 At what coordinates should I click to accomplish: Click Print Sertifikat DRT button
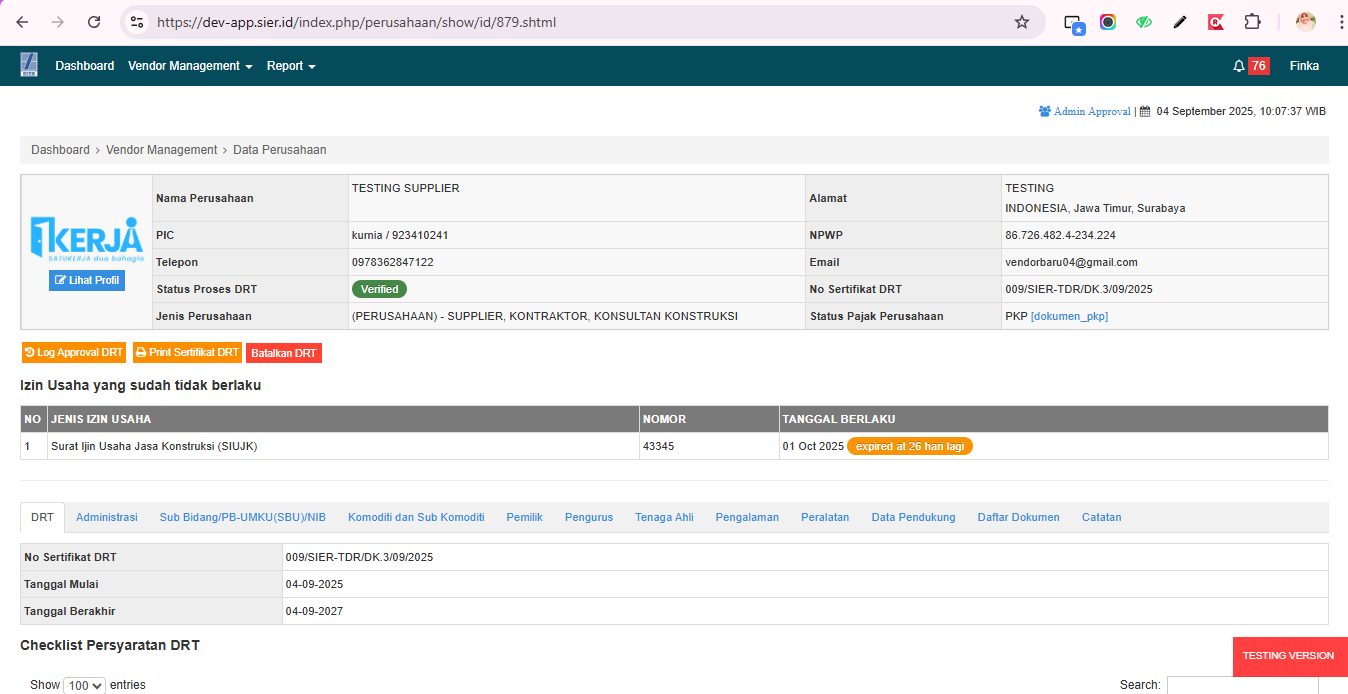187,353
